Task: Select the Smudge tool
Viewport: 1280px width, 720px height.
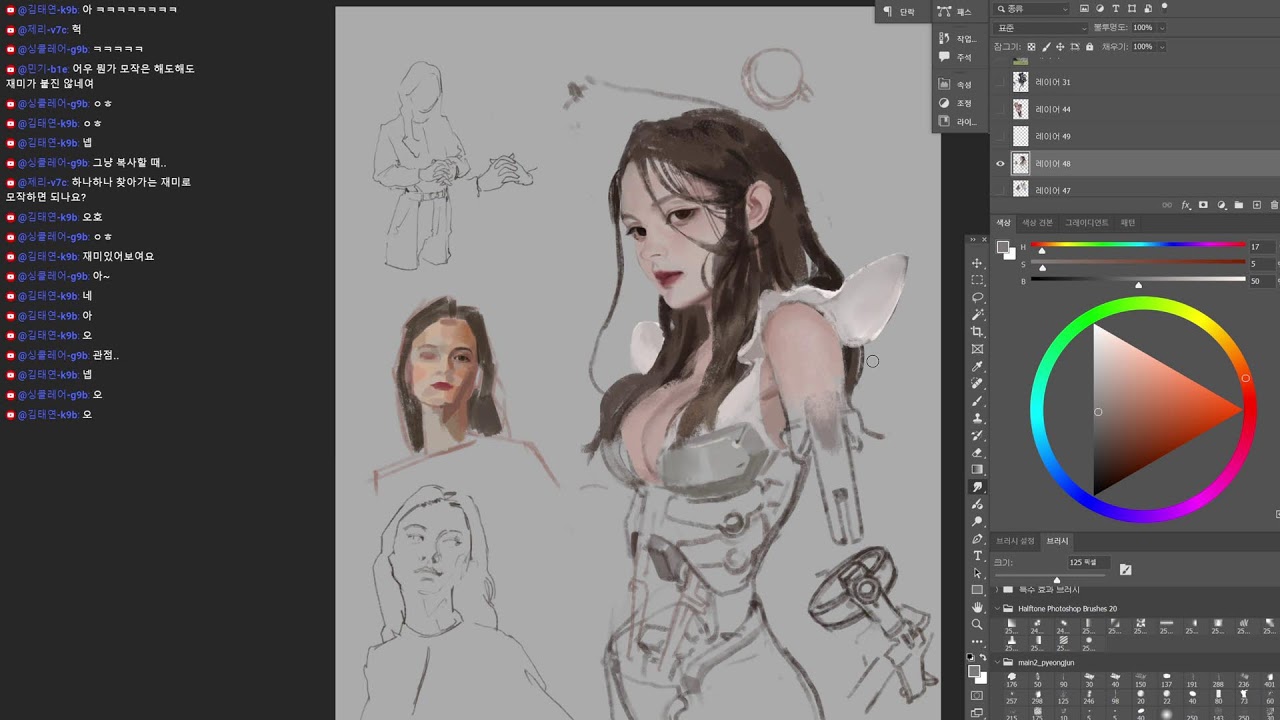Action: (x=977, y=487)
